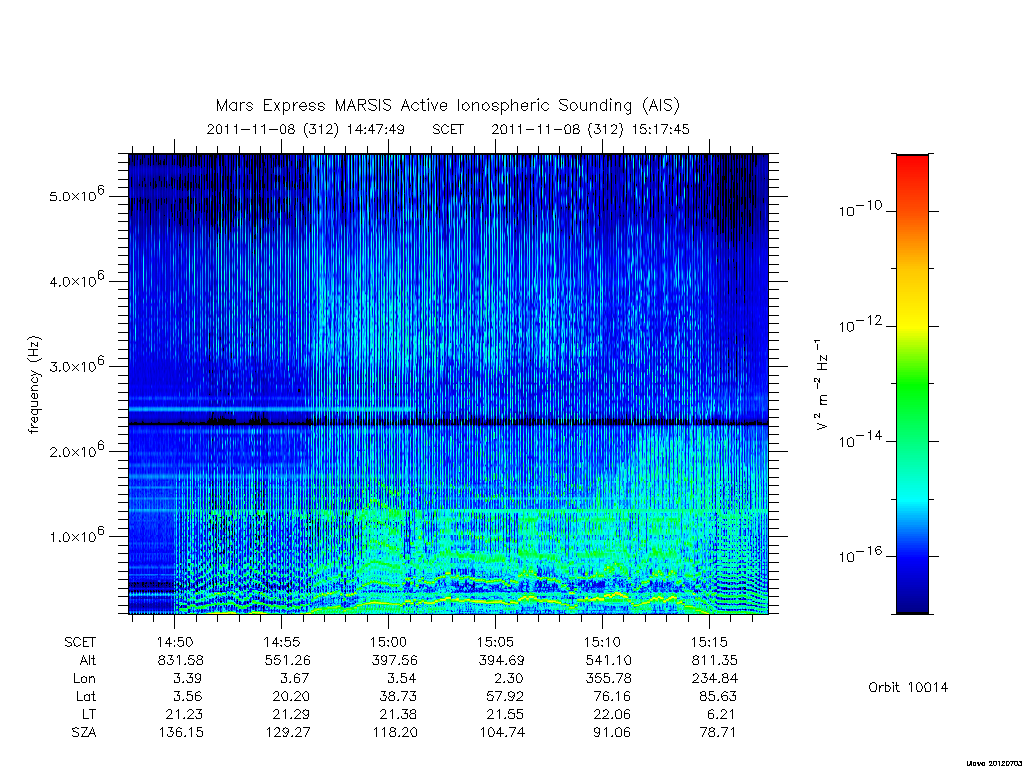Screen dimensions: 1024x768
Task: Click the time tick label 15:10
Action: (x=602, y=643)
